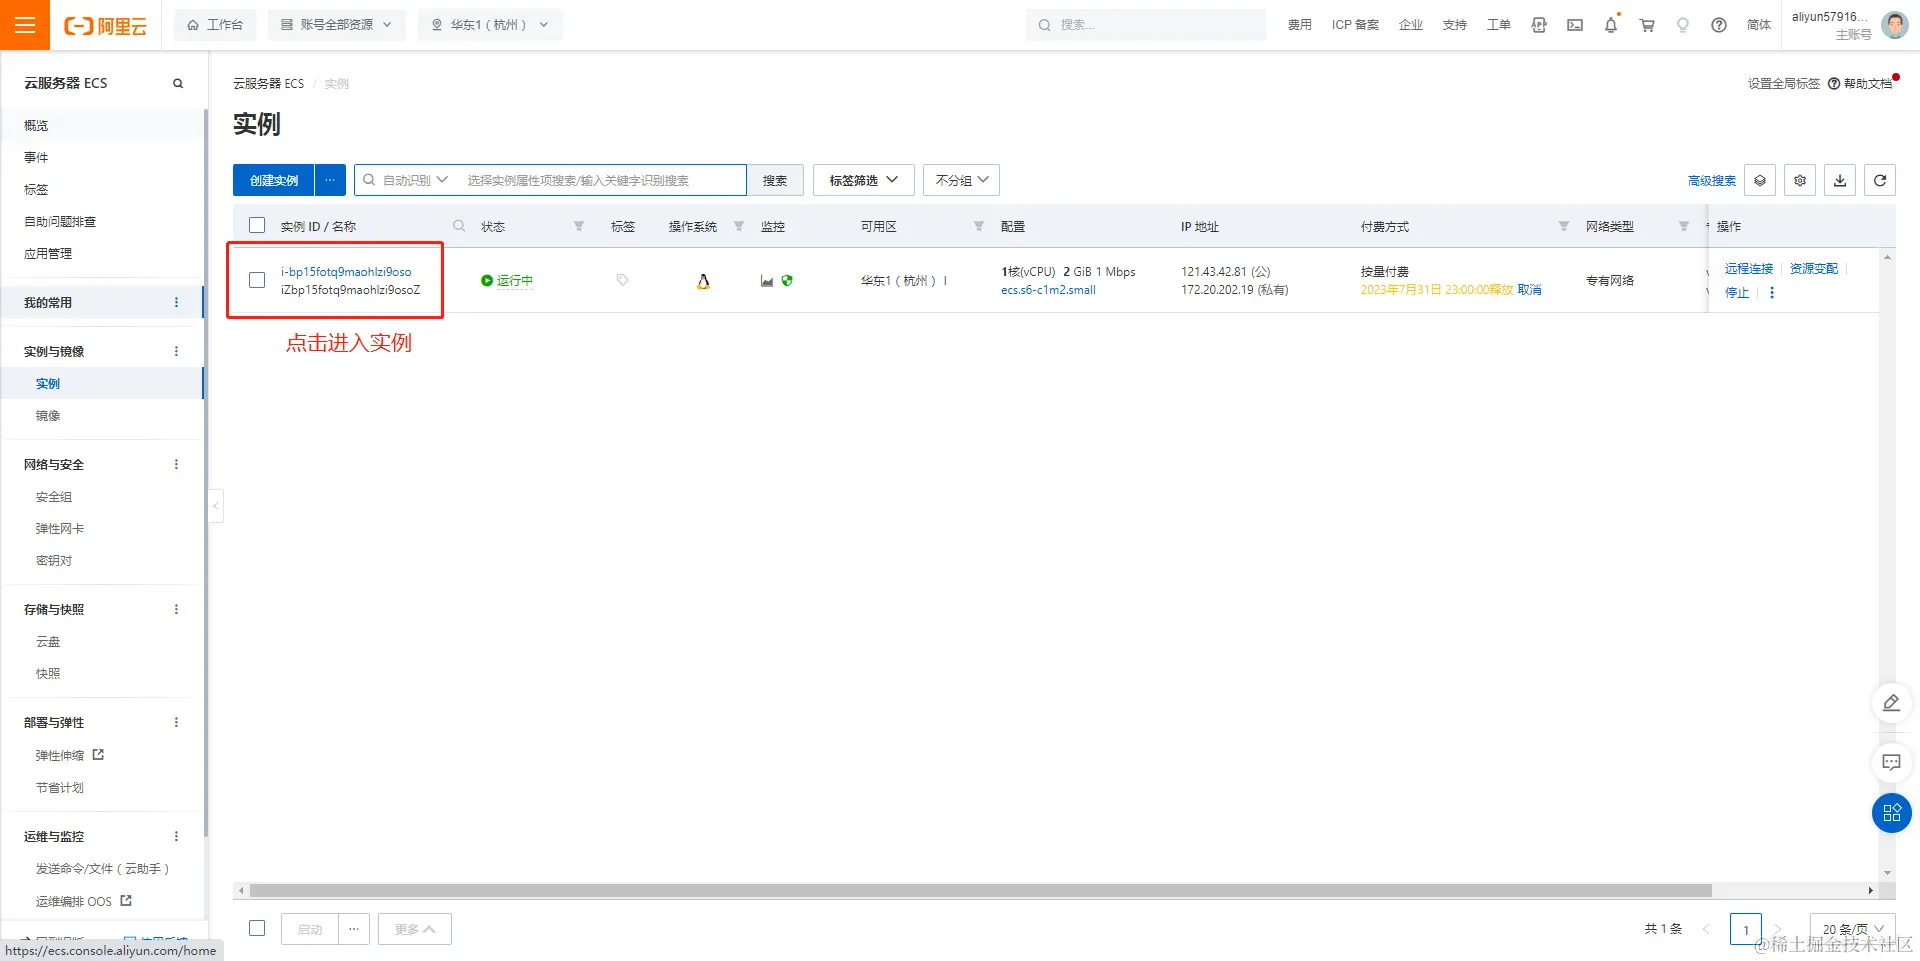Open 费用 in top navigation
This screenshot has height=961, width=1920.
tap(1300, 25)
